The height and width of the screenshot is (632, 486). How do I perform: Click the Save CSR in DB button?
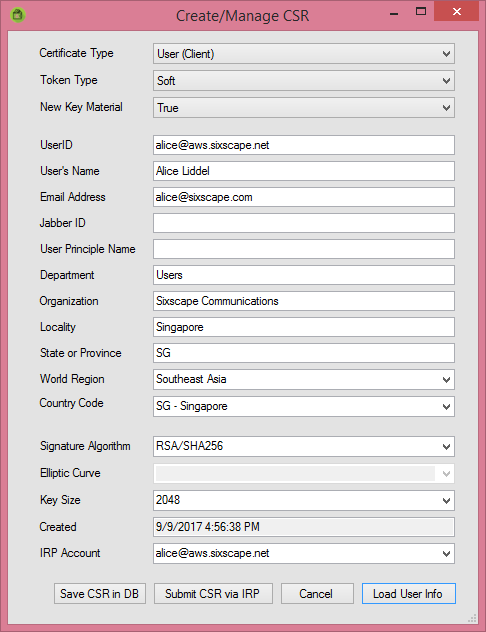tap(100, 594)
